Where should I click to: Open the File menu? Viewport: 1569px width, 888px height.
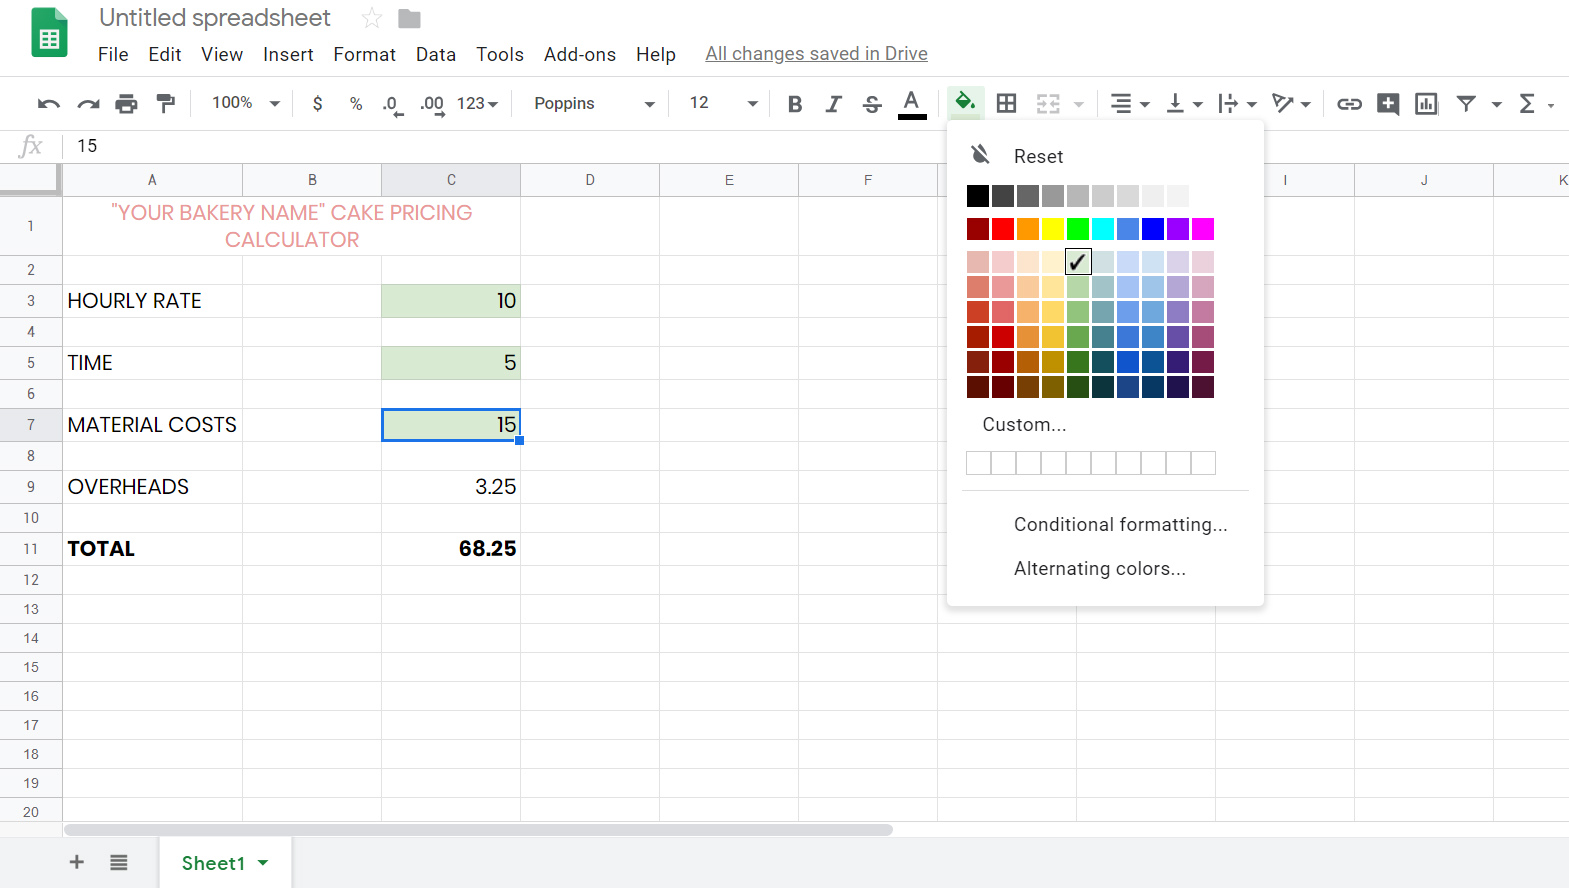click(x=113, y=54)
